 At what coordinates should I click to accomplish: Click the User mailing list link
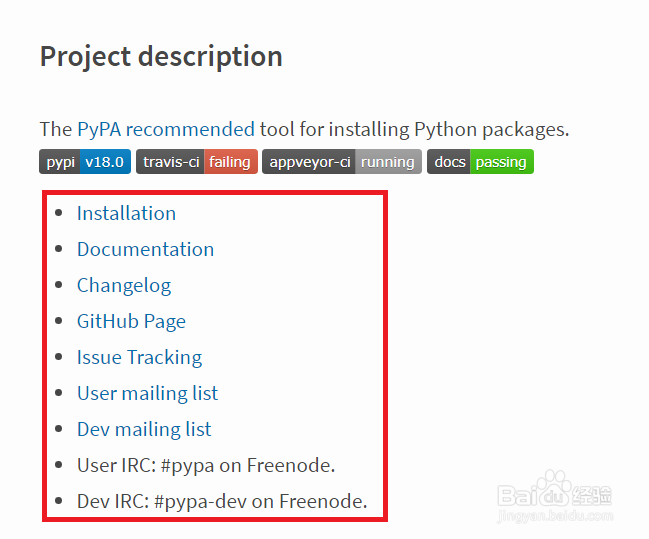coord(147,393)
